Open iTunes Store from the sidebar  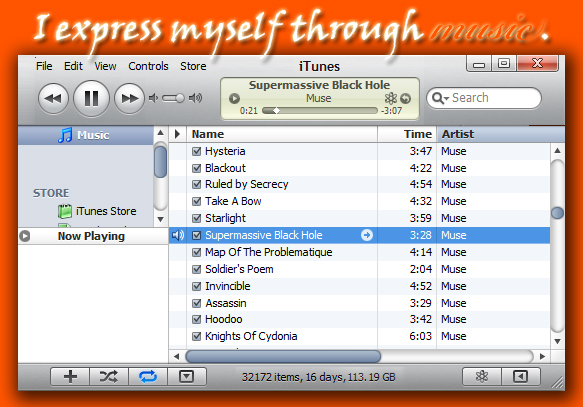point(106,211)
